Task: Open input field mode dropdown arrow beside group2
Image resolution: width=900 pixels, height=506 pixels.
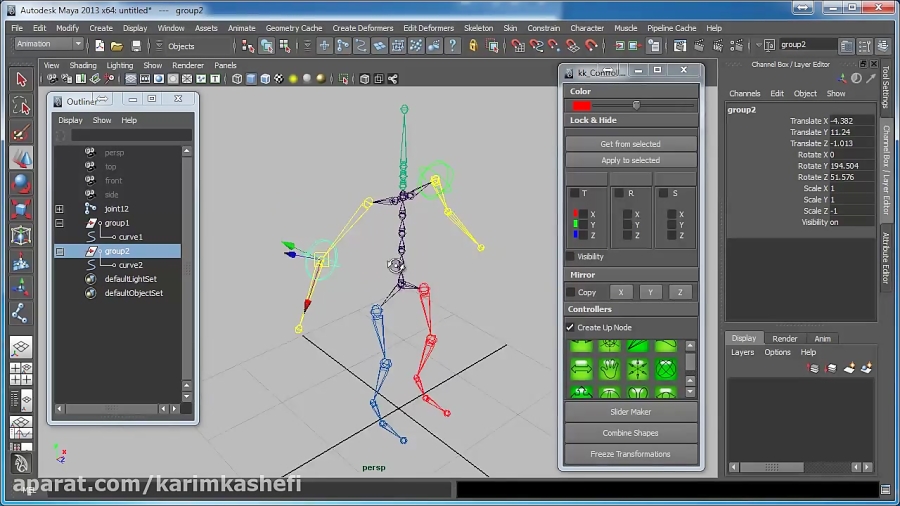Action: tap(759, 45)
